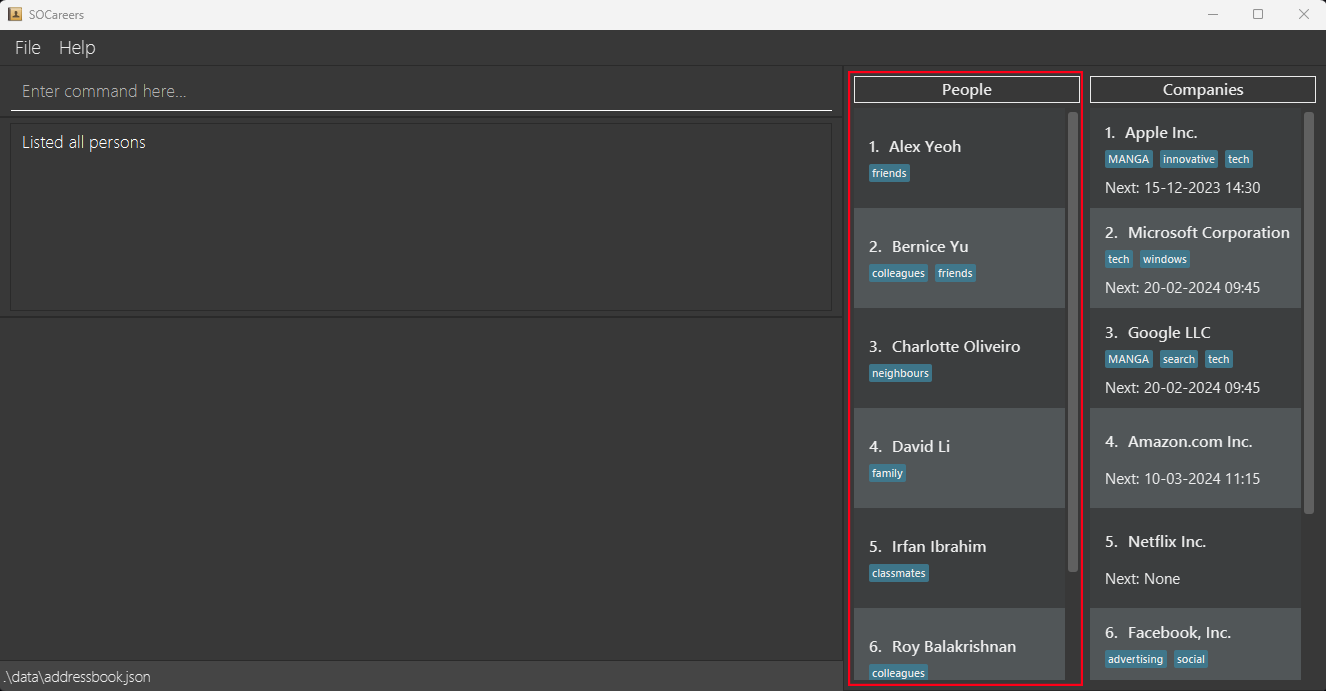
Task: Select the Companies panel header
Action: [1202, 90]
